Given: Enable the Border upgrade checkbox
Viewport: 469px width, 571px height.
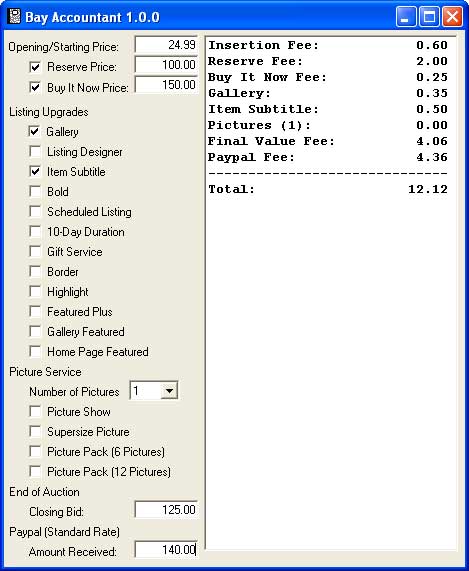Looking at the screenshot, I should [35, 272].
